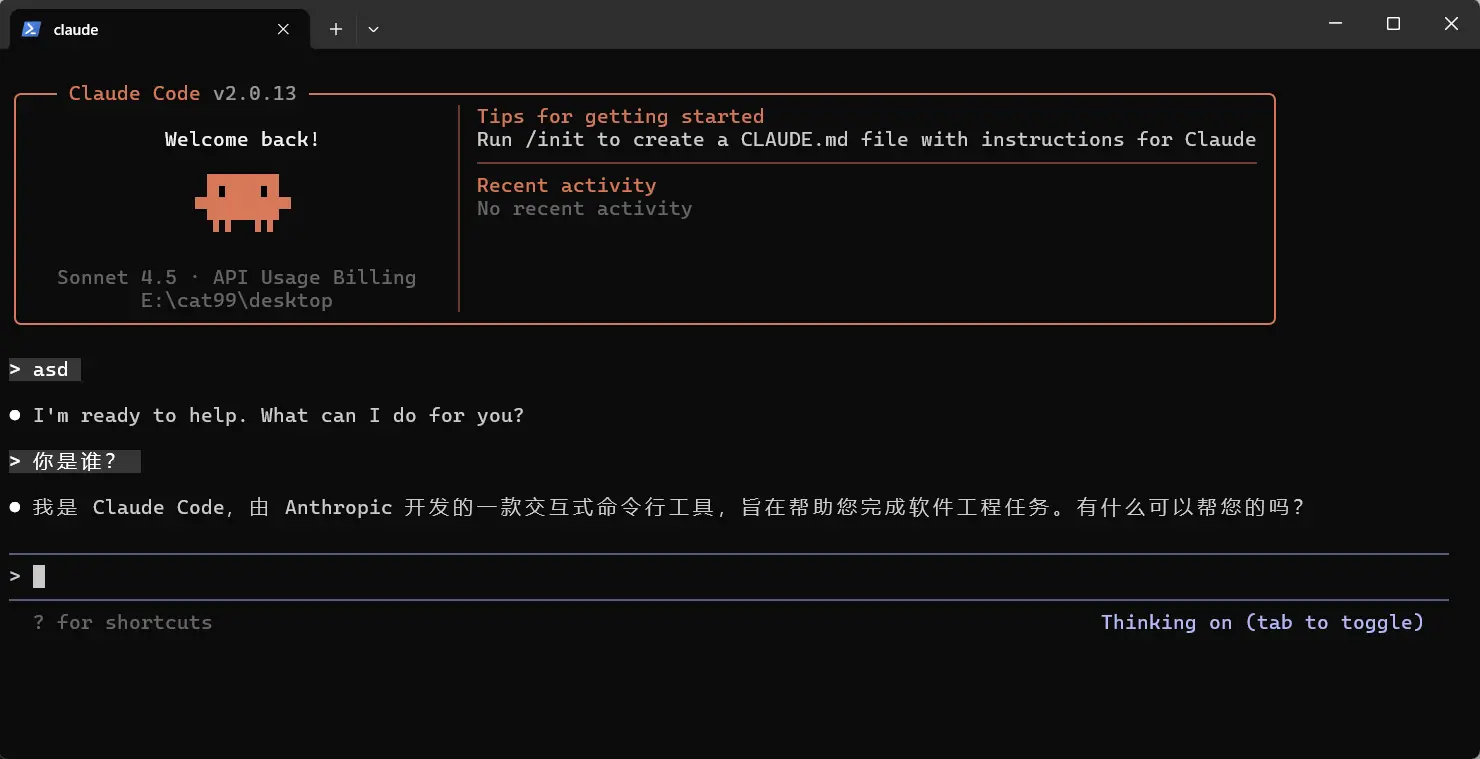Screen dimensions: 1480x759
Task: Click the PowerShell icon in the claude tab
Action: [31, 29]
